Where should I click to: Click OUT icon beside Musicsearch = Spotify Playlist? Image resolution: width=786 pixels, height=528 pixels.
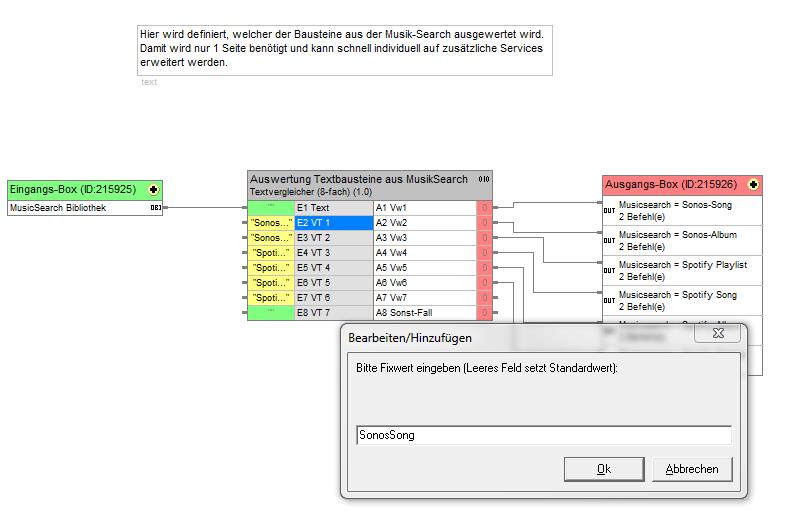tap(609, 271)
